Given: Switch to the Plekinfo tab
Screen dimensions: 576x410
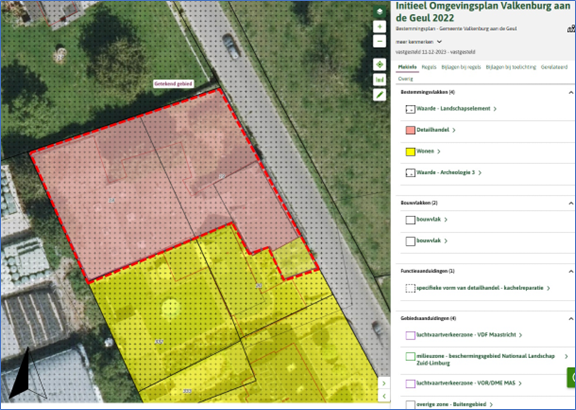Looking at the screenshot, I should tap(407, 67).
